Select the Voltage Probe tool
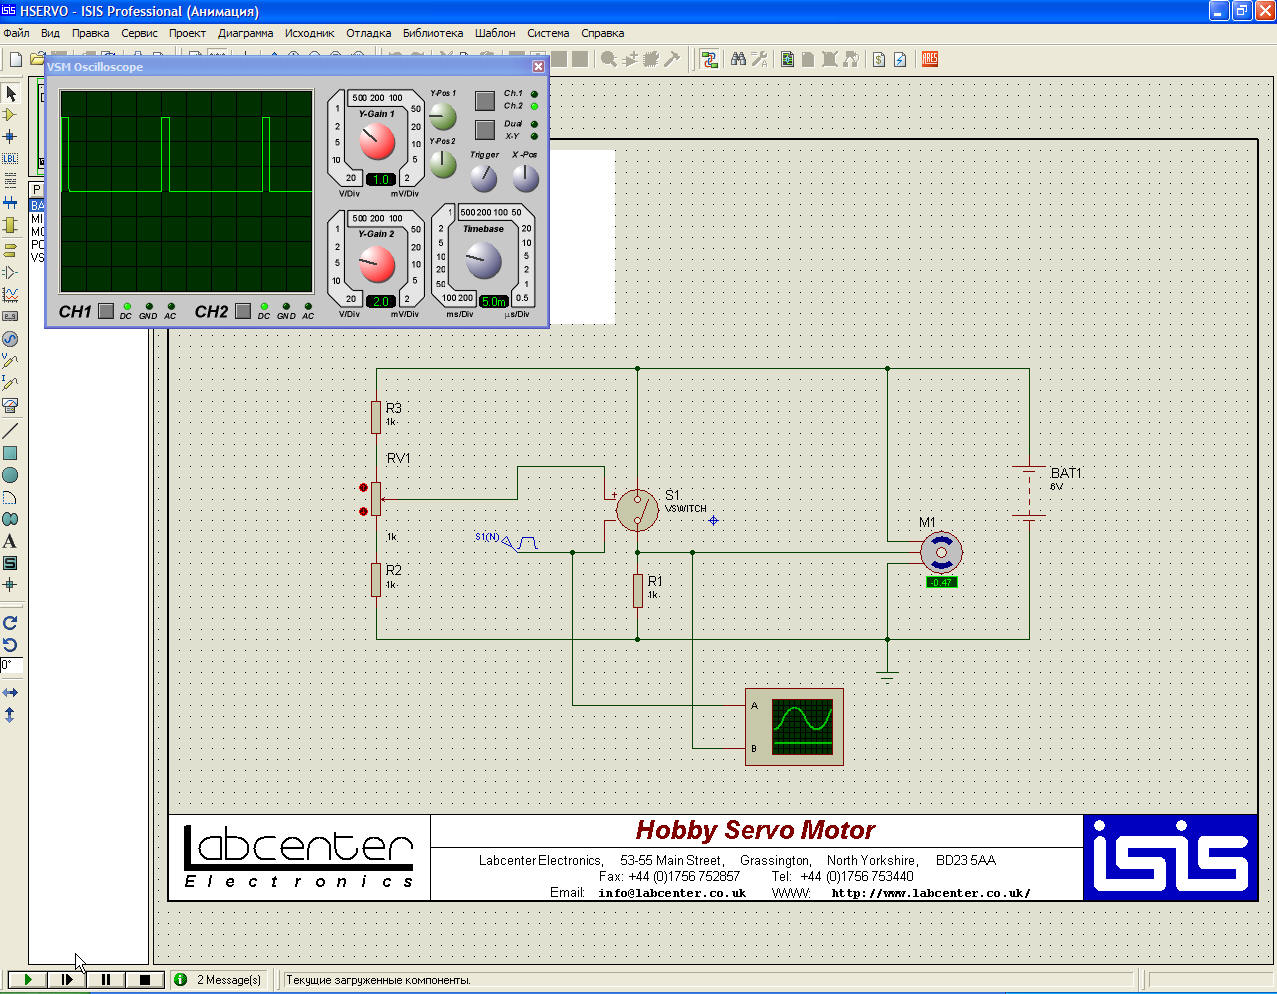This screenshot has height=994, width=1277. coord(10,361)
